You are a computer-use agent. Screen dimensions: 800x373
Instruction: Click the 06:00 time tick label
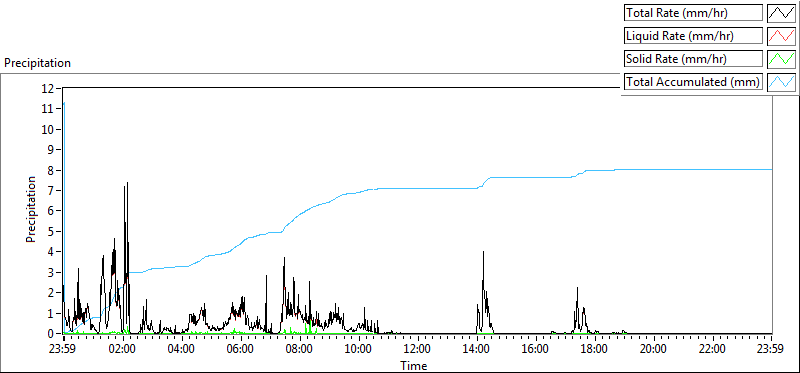pos(241,350)
